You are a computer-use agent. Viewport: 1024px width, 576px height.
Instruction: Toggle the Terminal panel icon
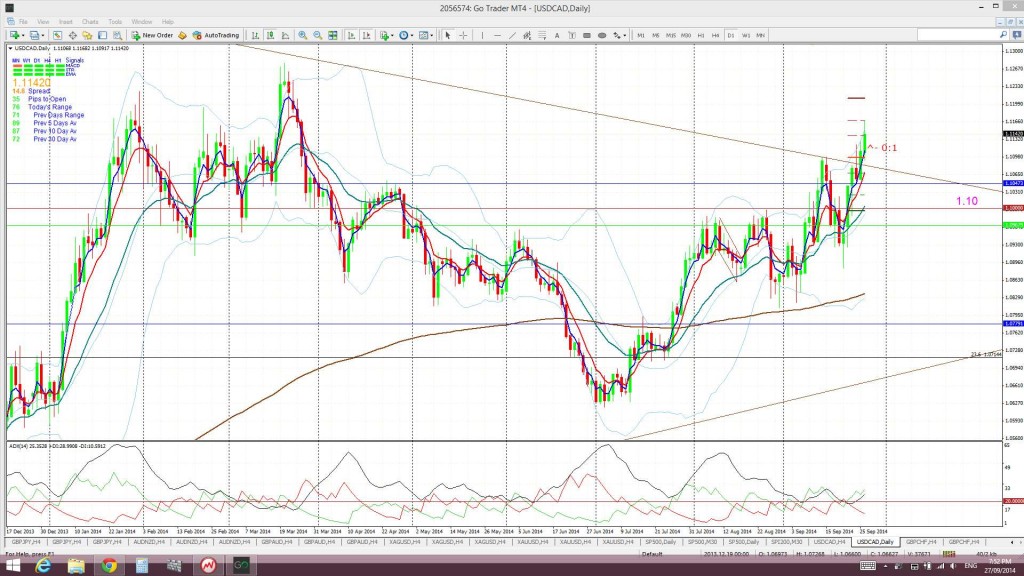[103, 35]
